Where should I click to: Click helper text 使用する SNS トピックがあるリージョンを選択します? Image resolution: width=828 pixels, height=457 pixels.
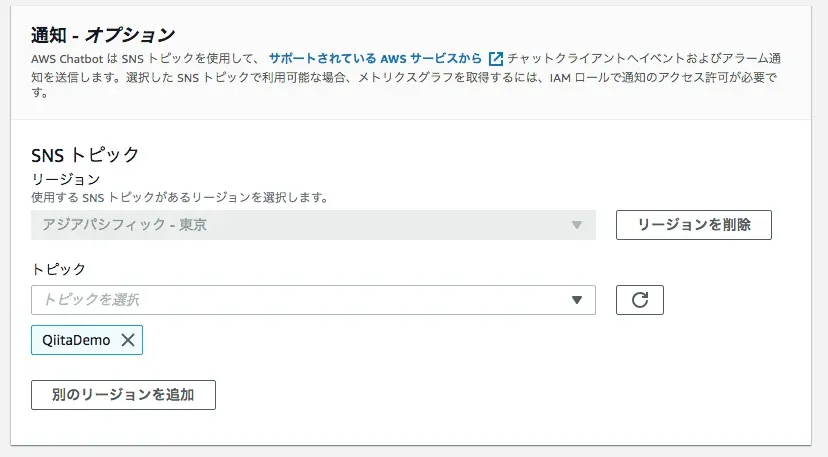click(180, 197)
